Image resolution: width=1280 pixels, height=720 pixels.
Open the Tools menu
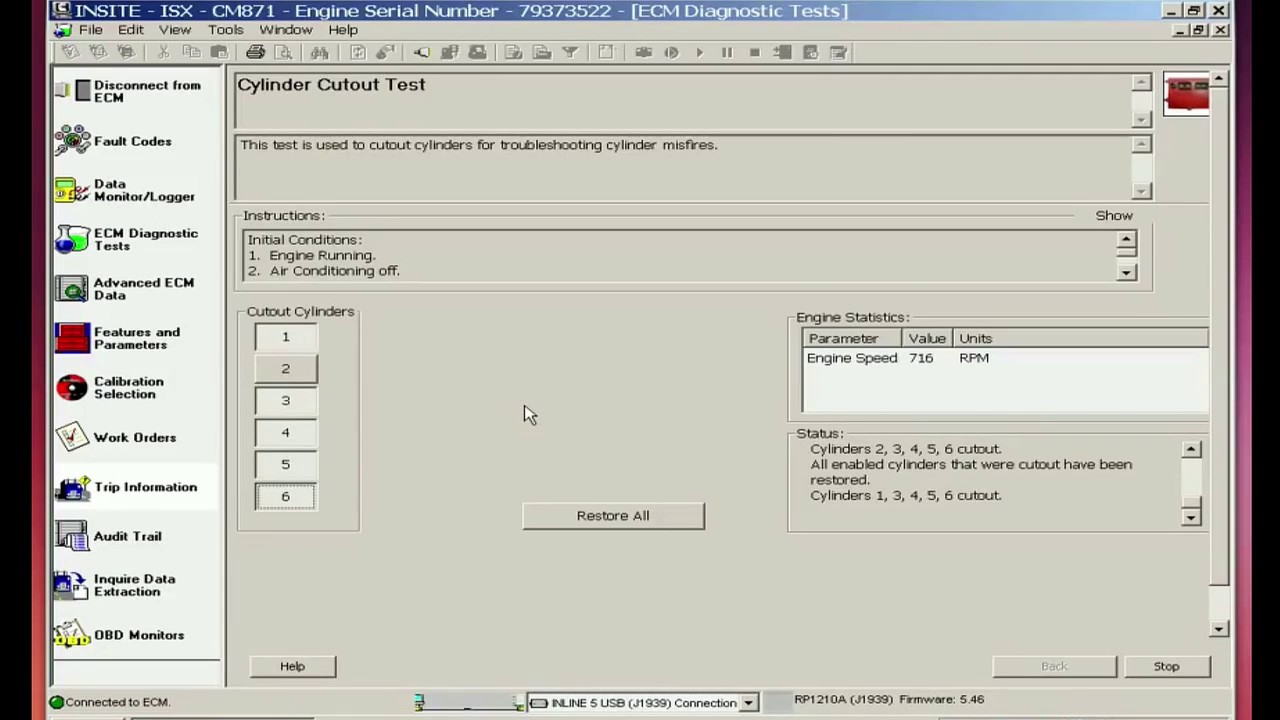pyautogui.click(x=226, y=30)
